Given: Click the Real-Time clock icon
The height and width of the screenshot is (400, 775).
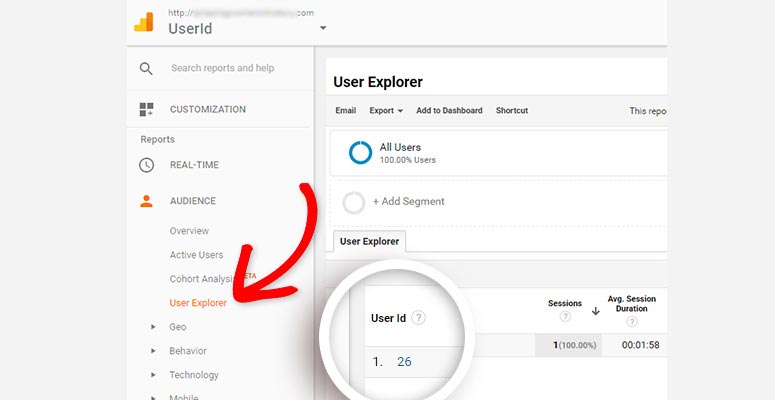Looking at the screenshot, I should pyautogui.click(x=146, y=165).
